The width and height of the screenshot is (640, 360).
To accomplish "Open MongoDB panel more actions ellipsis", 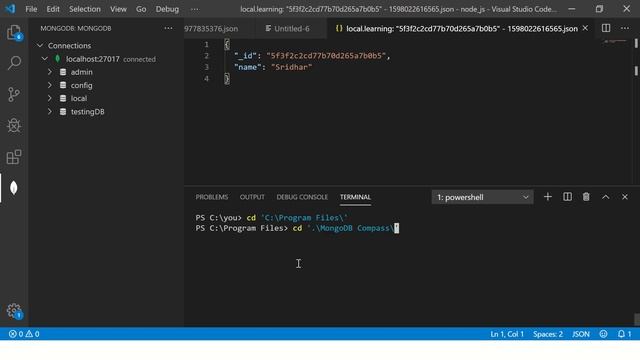I will pos(168,28).
